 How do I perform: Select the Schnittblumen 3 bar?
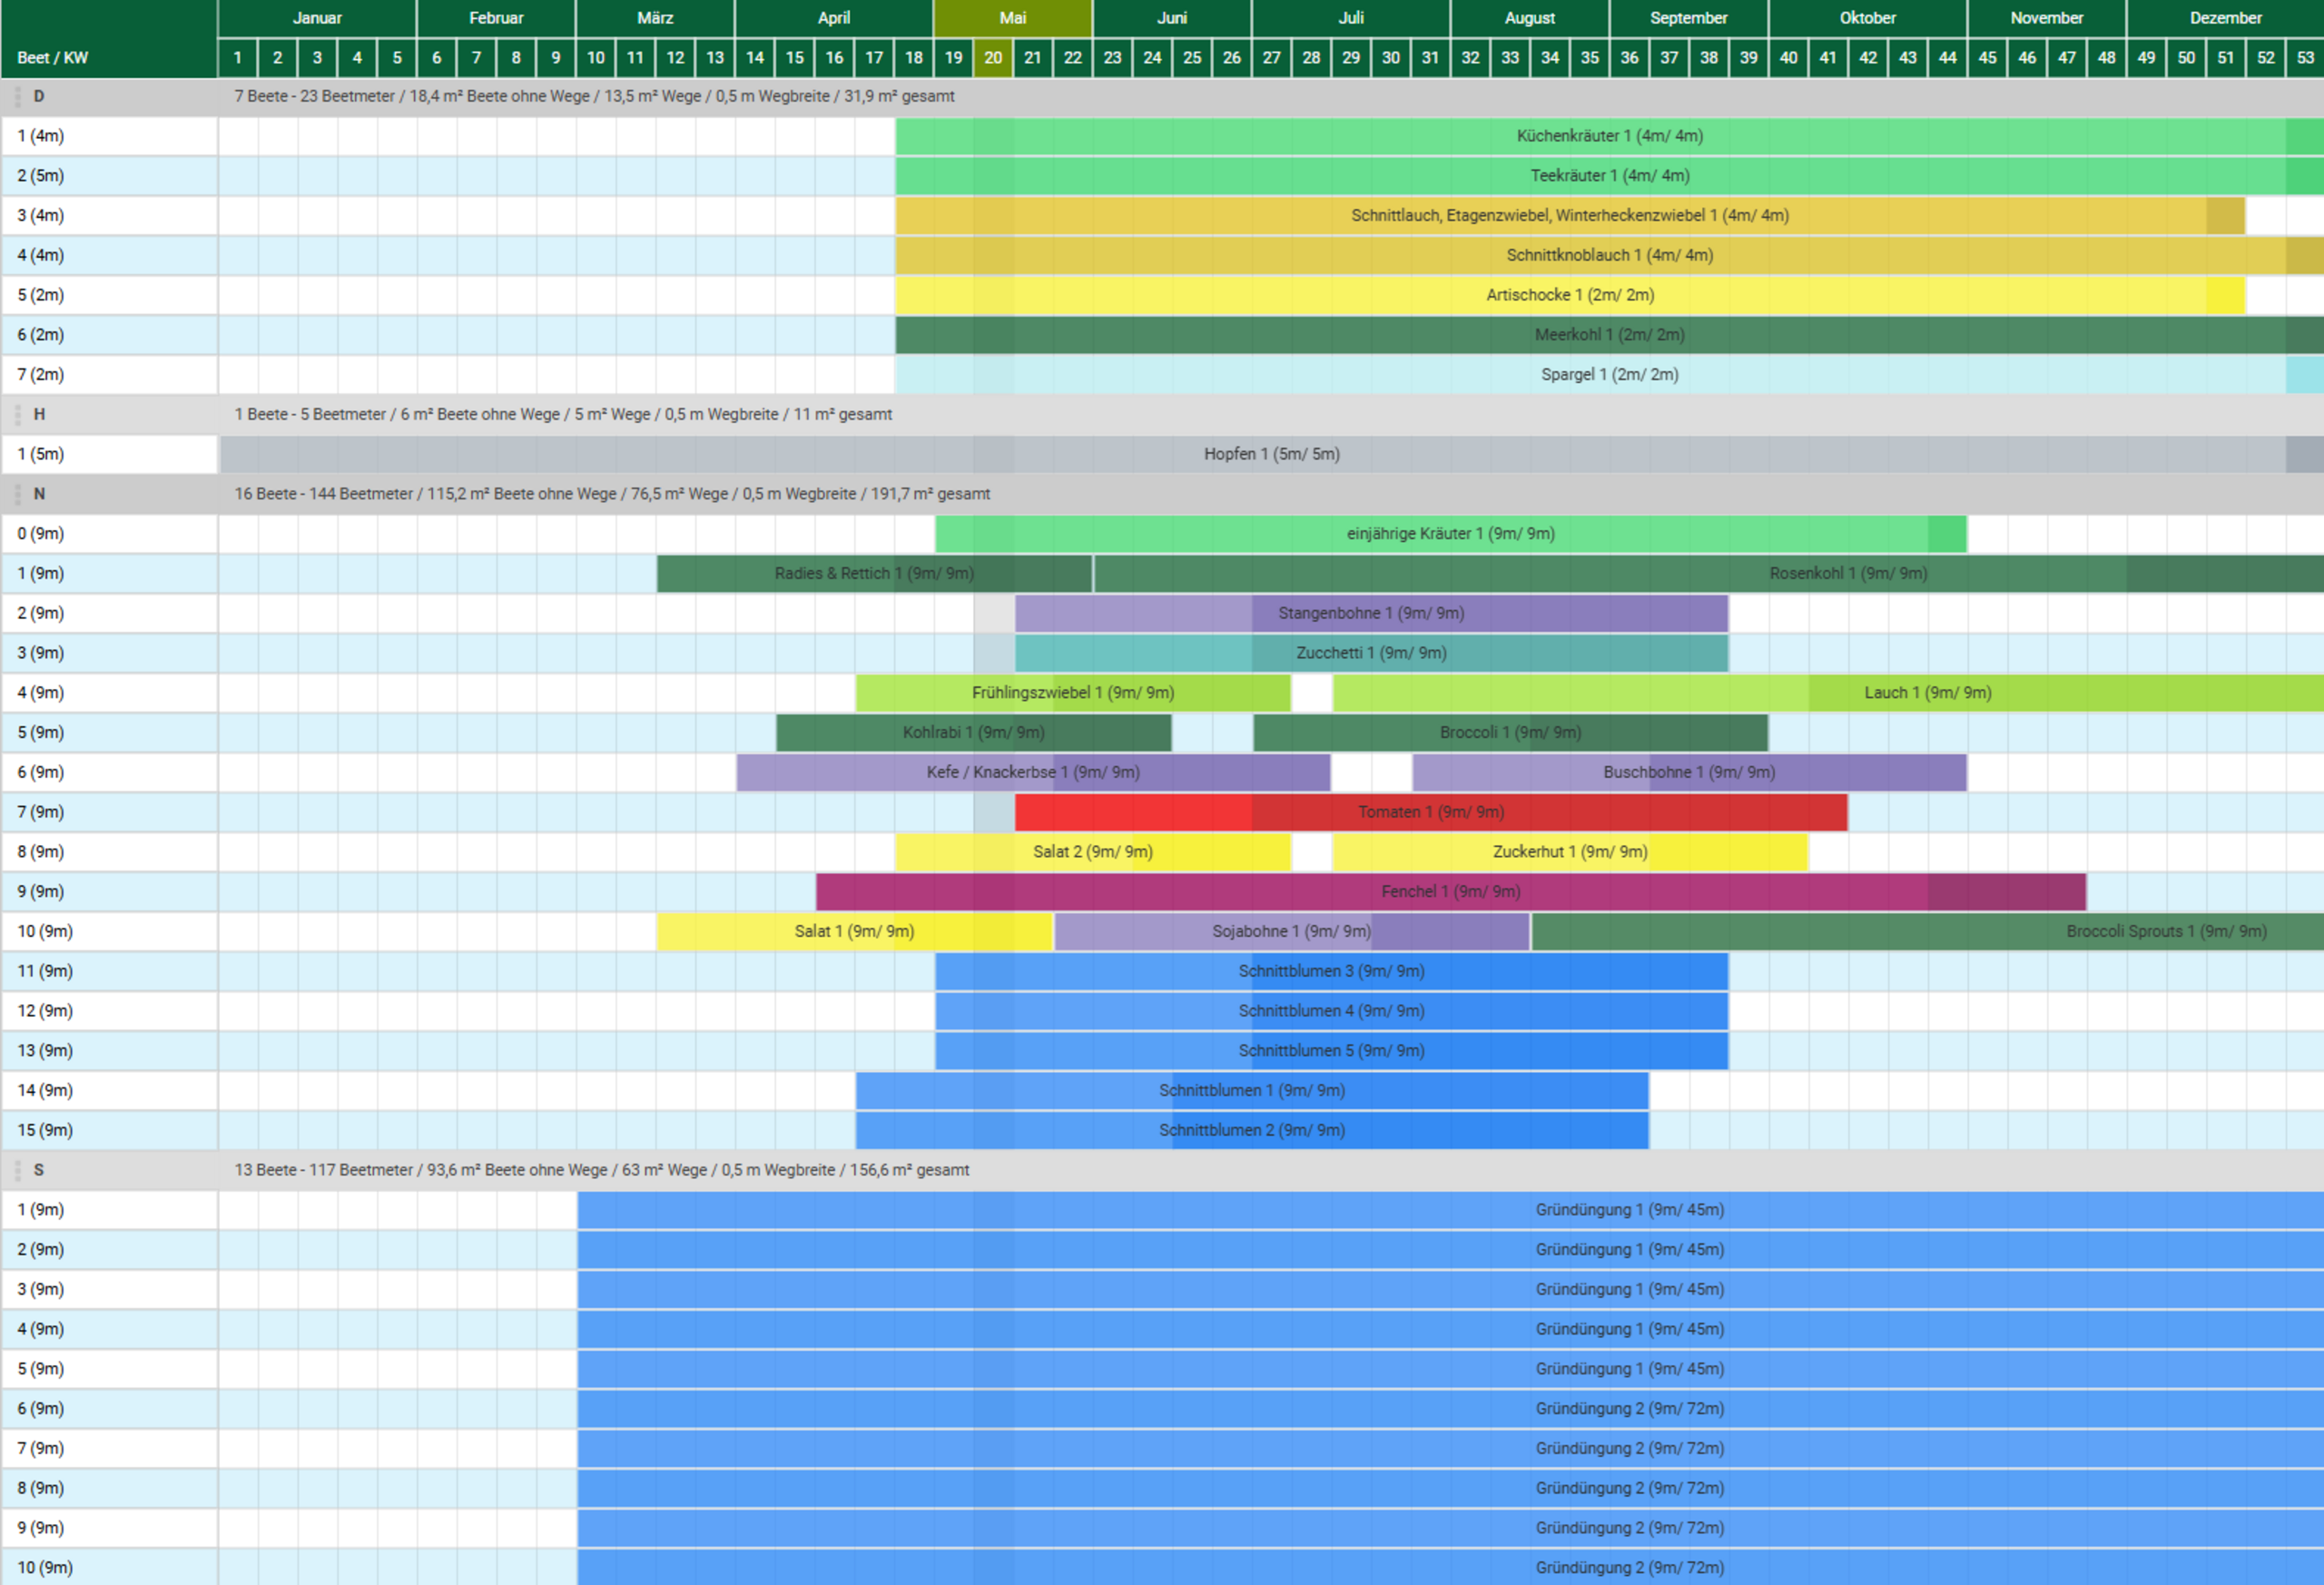pyautogui.click(x=1331, y=972)
